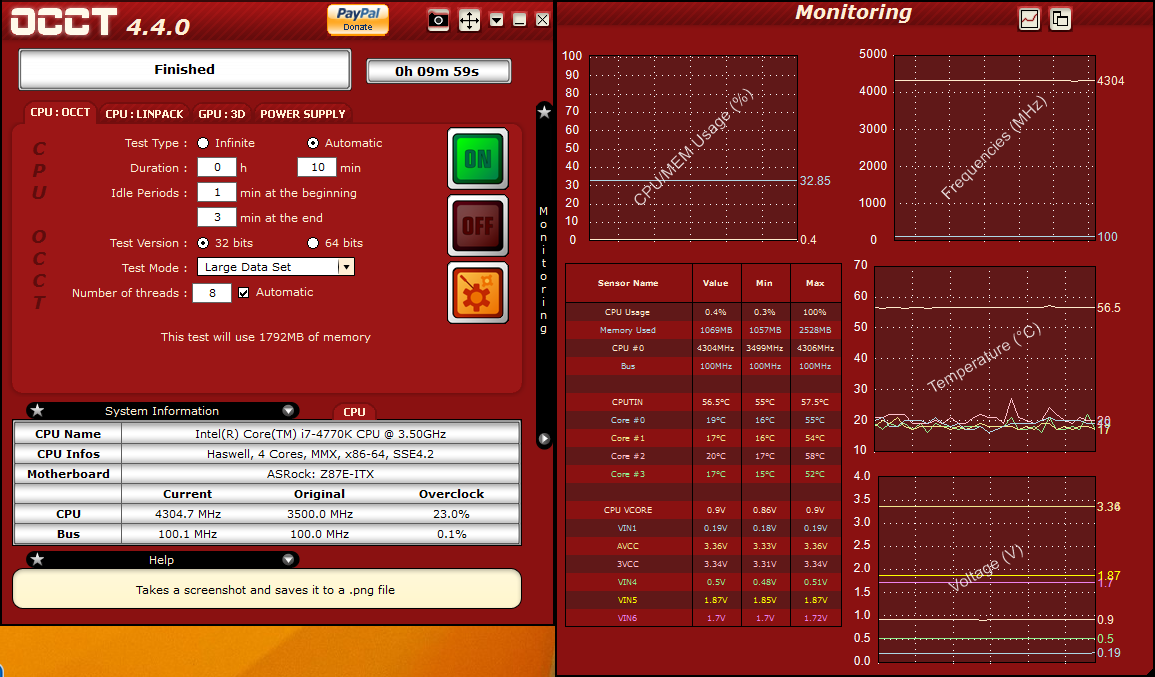
Task: Click the 0h 09m 59s timer display
Action: pyautogui.click(x=438, y=71)
